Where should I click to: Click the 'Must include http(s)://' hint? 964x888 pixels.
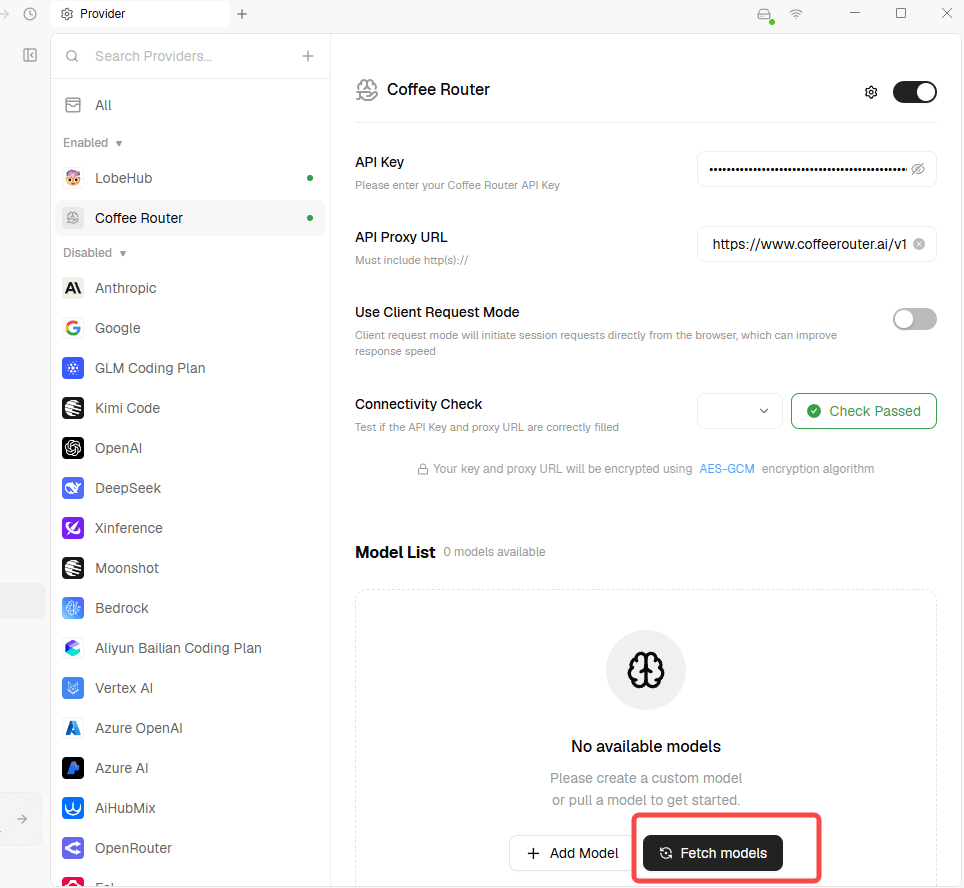click(x=411, y=260)
